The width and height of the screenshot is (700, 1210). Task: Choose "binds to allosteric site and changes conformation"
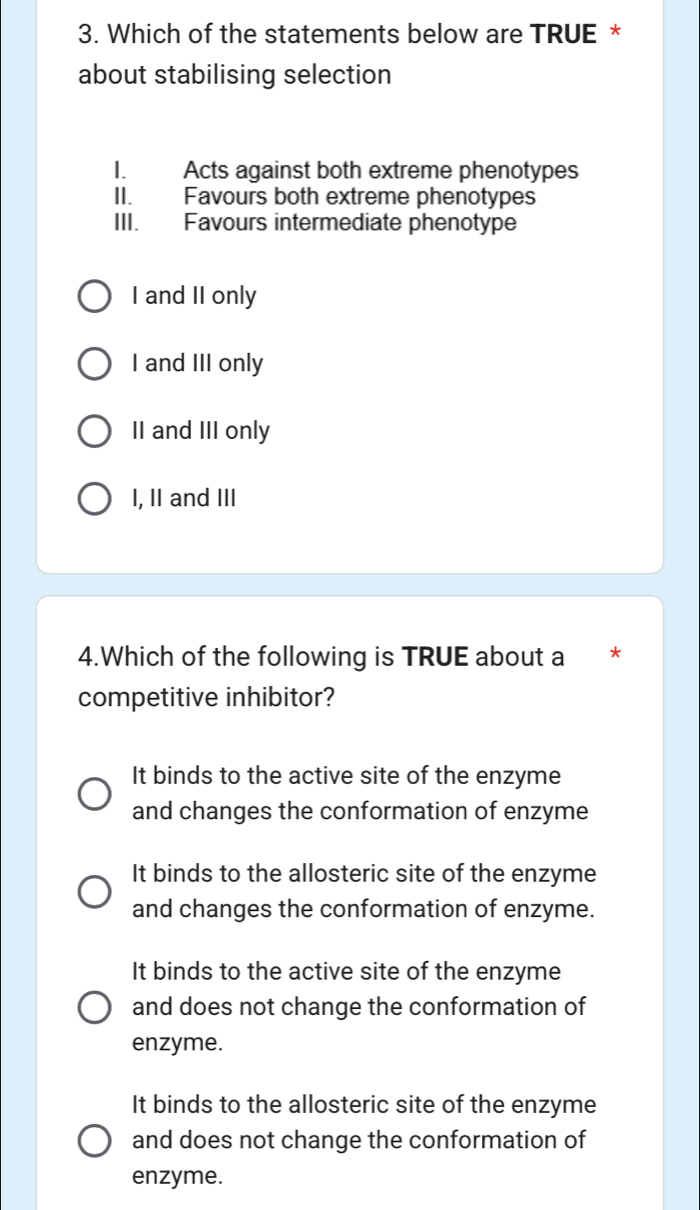click(94, 891)
